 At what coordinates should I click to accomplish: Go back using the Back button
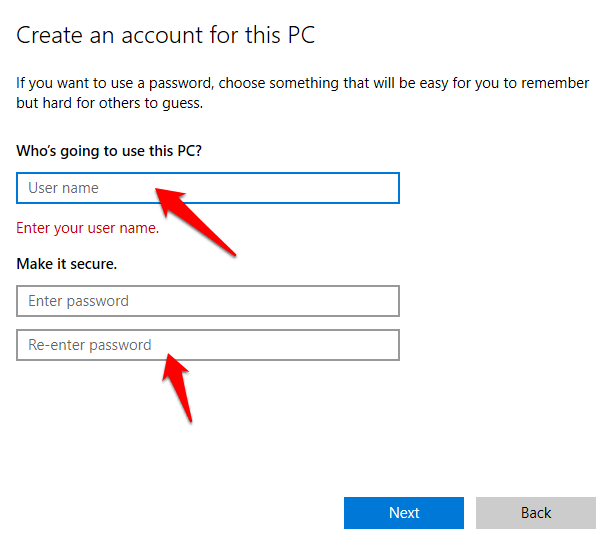pyautogui.click(x=536, y=513)
